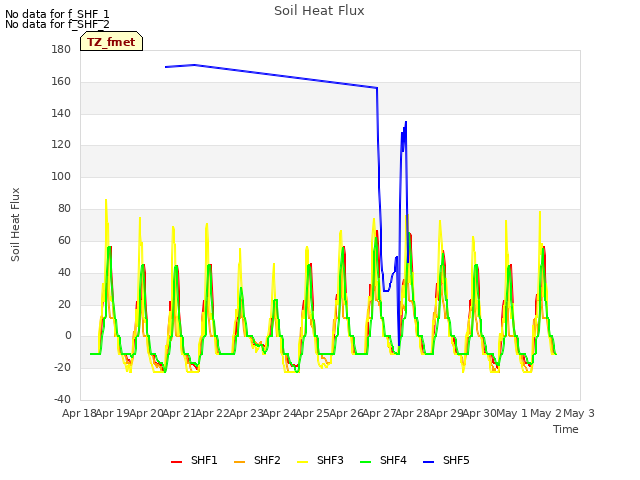
Task: Click the -40 y-axis tick label
Action: [x=62, y=399]
